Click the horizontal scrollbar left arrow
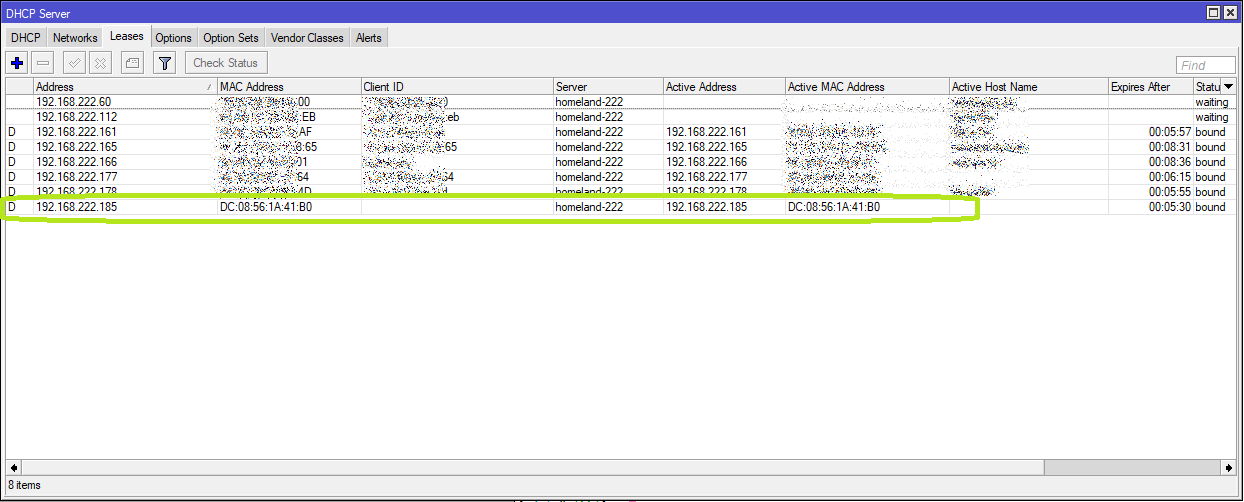 tap(14, 467)
